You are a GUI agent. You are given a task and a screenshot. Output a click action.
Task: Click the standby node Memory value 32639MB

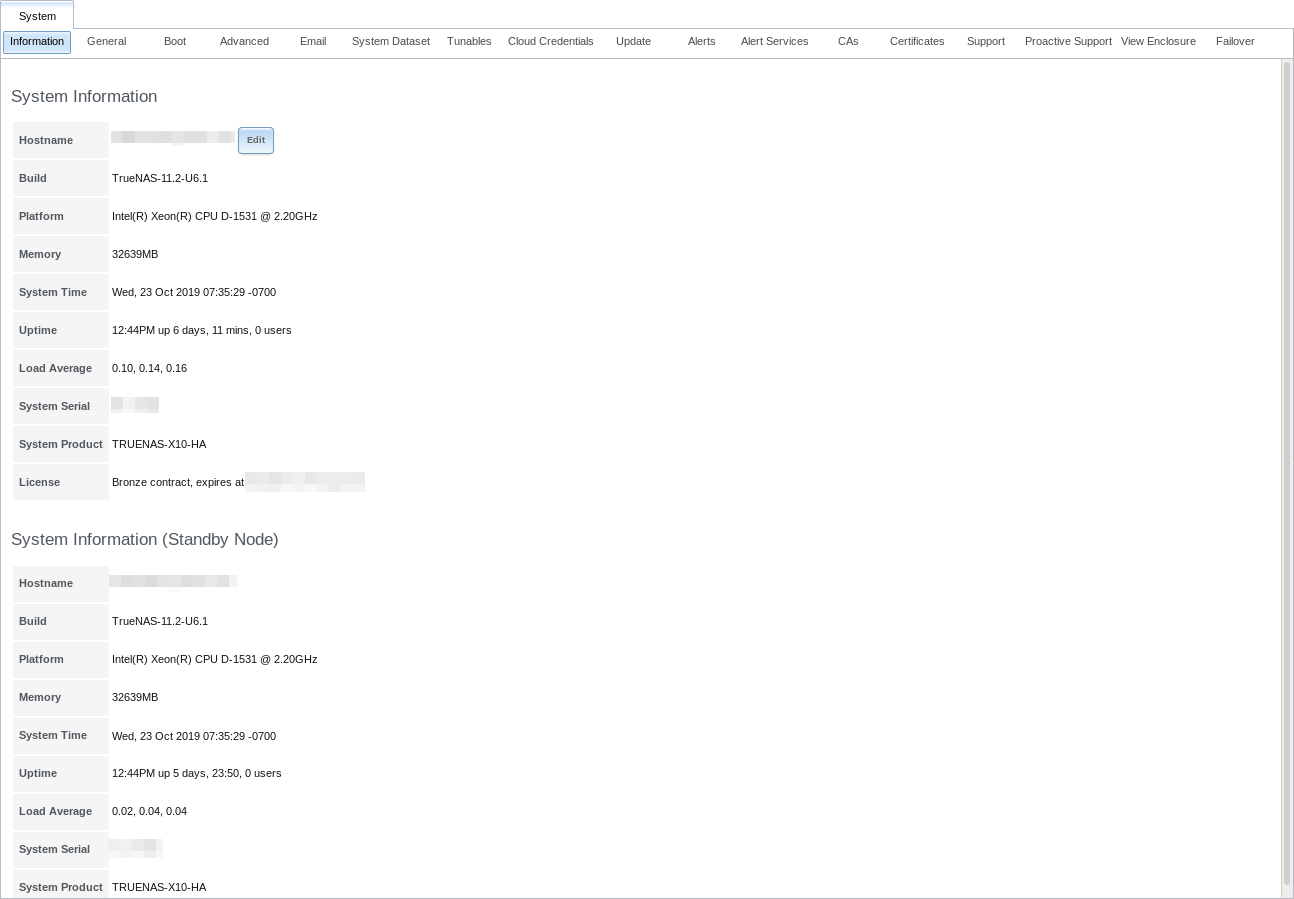[135, 697]
